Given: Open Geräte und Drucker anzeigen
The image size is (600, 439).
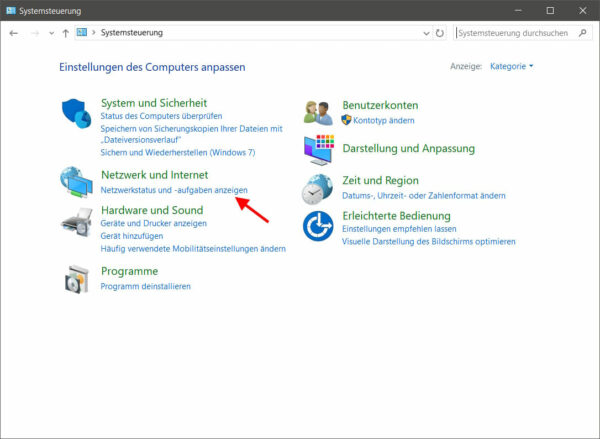Looking at the screenshot, I should pos(153,225).
